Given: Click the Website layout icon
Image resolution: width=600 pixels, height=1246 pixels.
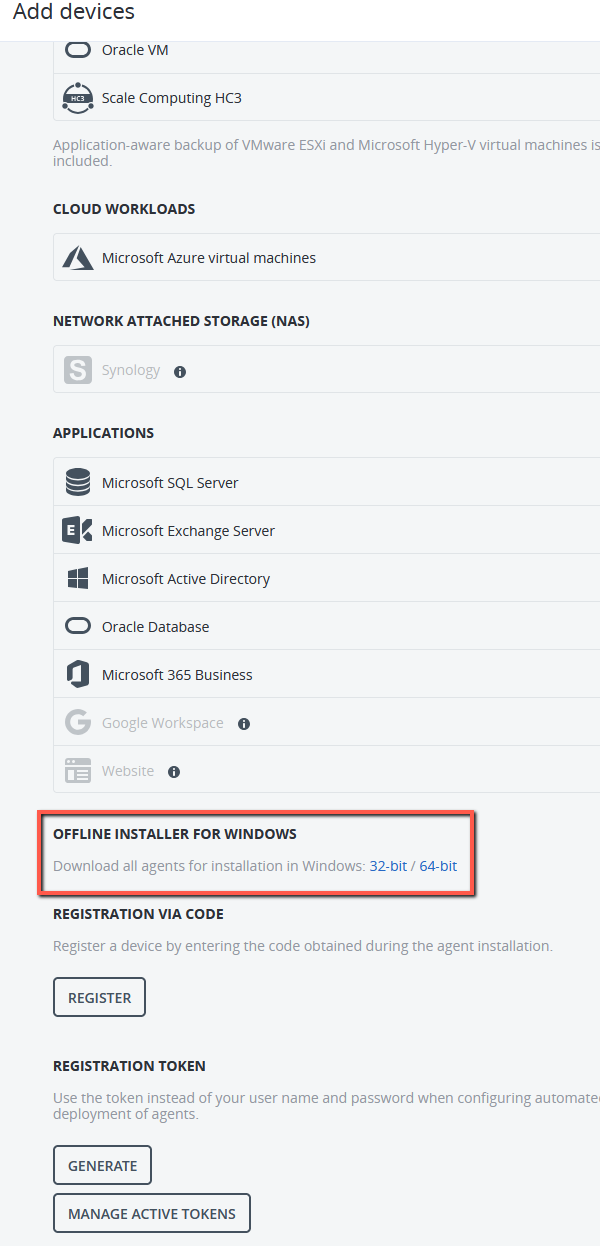Looking at the screenshot, I should [x=78, y=771].
